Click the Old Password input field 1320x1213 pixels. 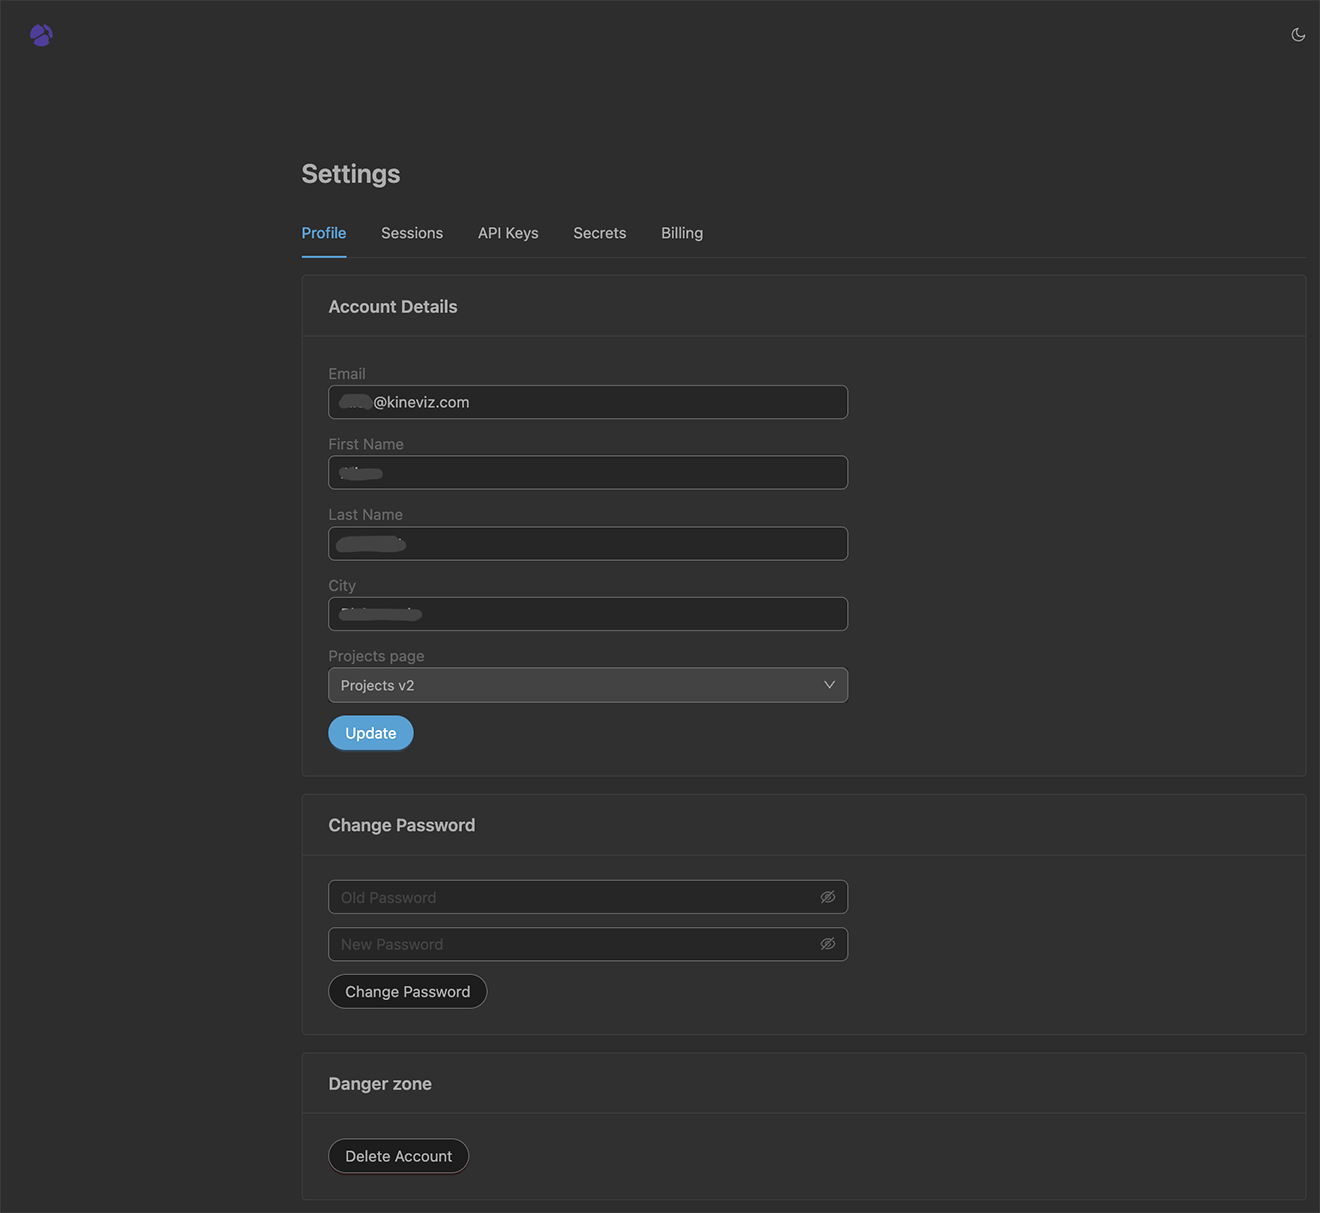(588, 897)
